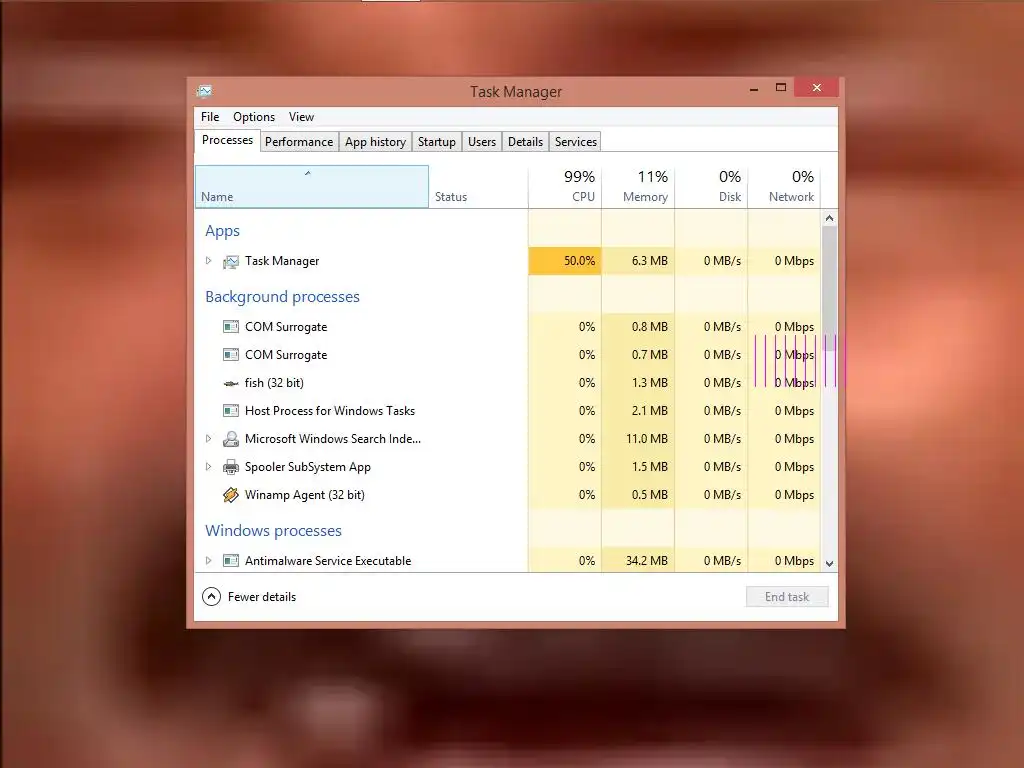Expand Microsoft Windows Search Indexer row
This screenshot has height=768, width=1024.
[208, 439]
